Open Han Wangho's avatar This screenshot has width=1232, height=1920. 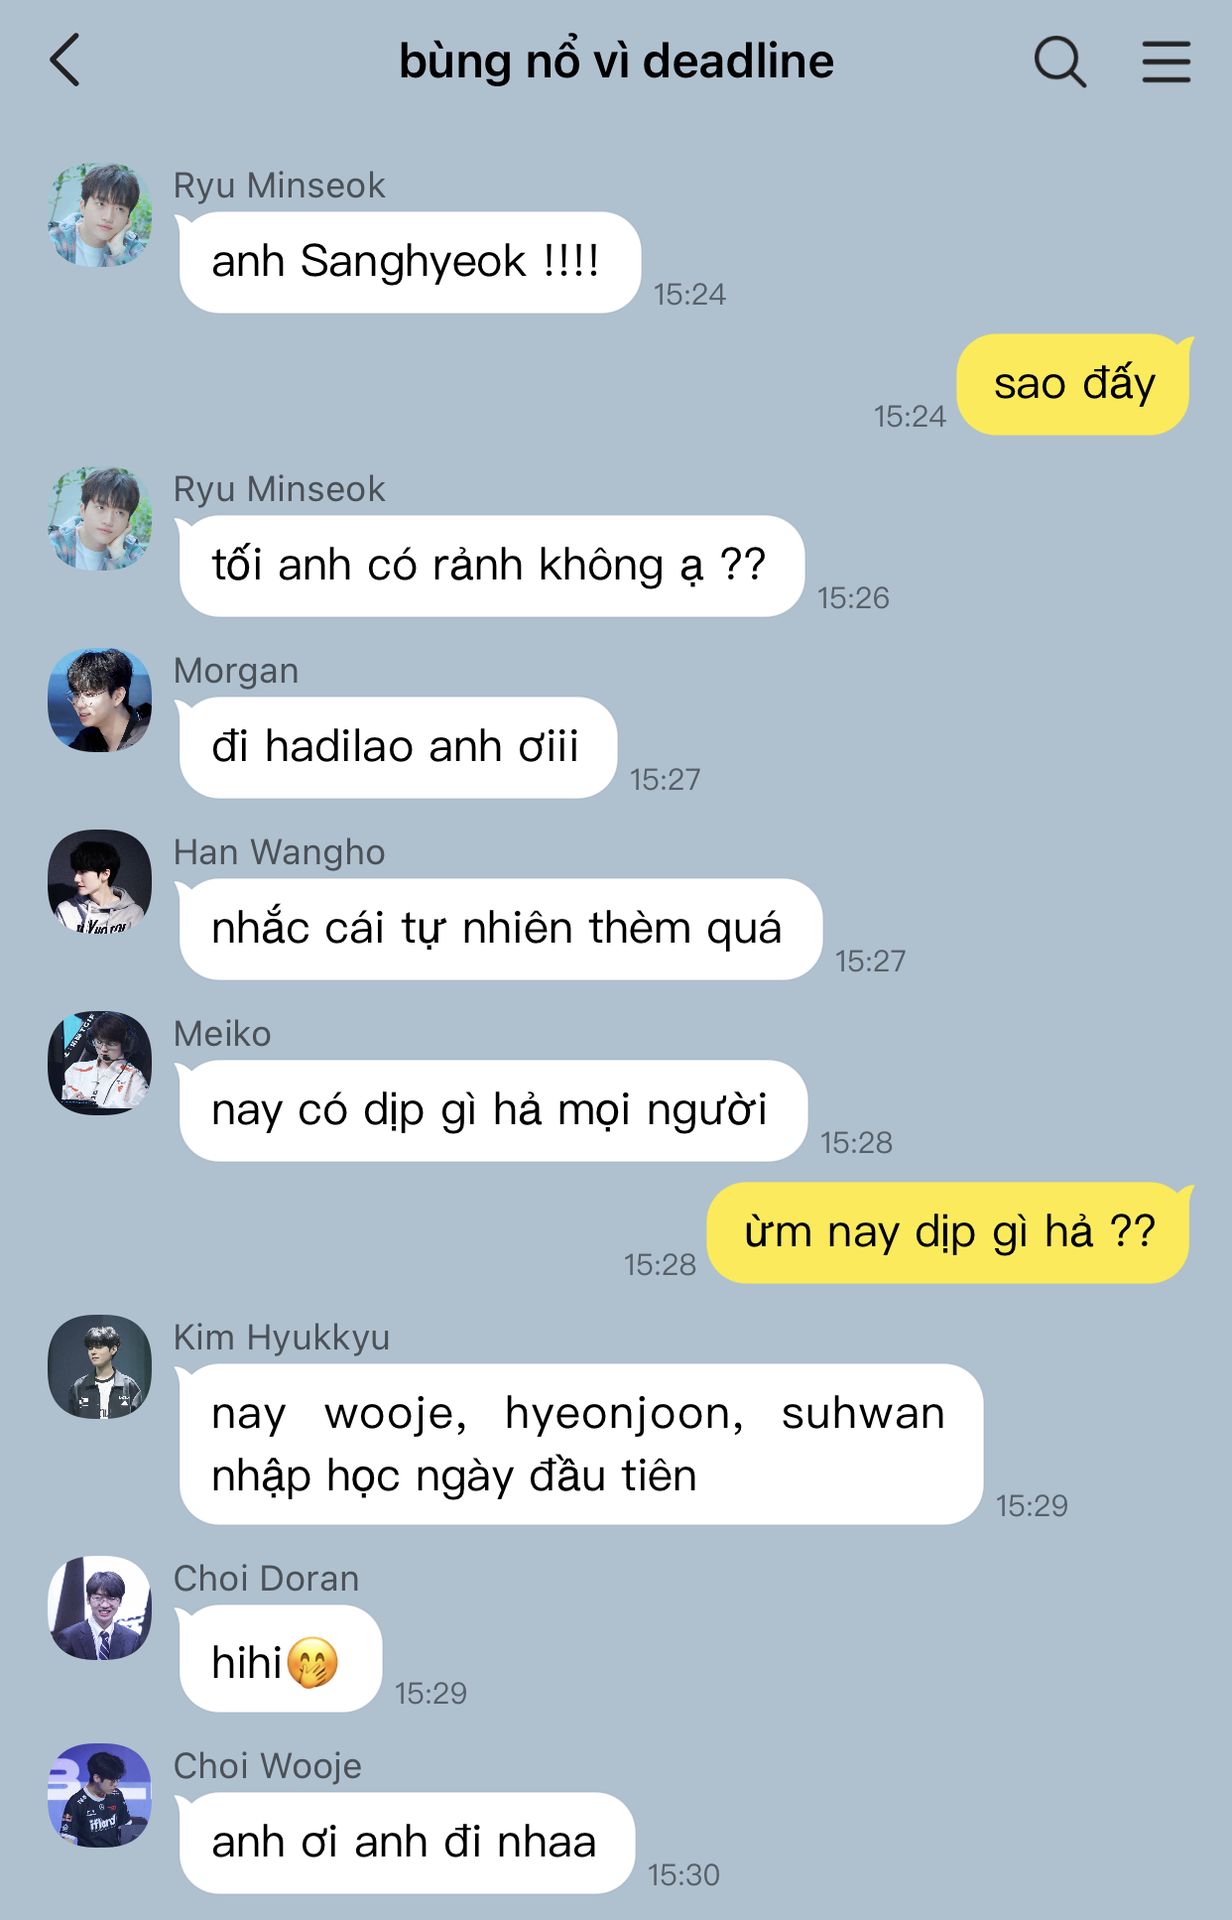pos(100,881)
